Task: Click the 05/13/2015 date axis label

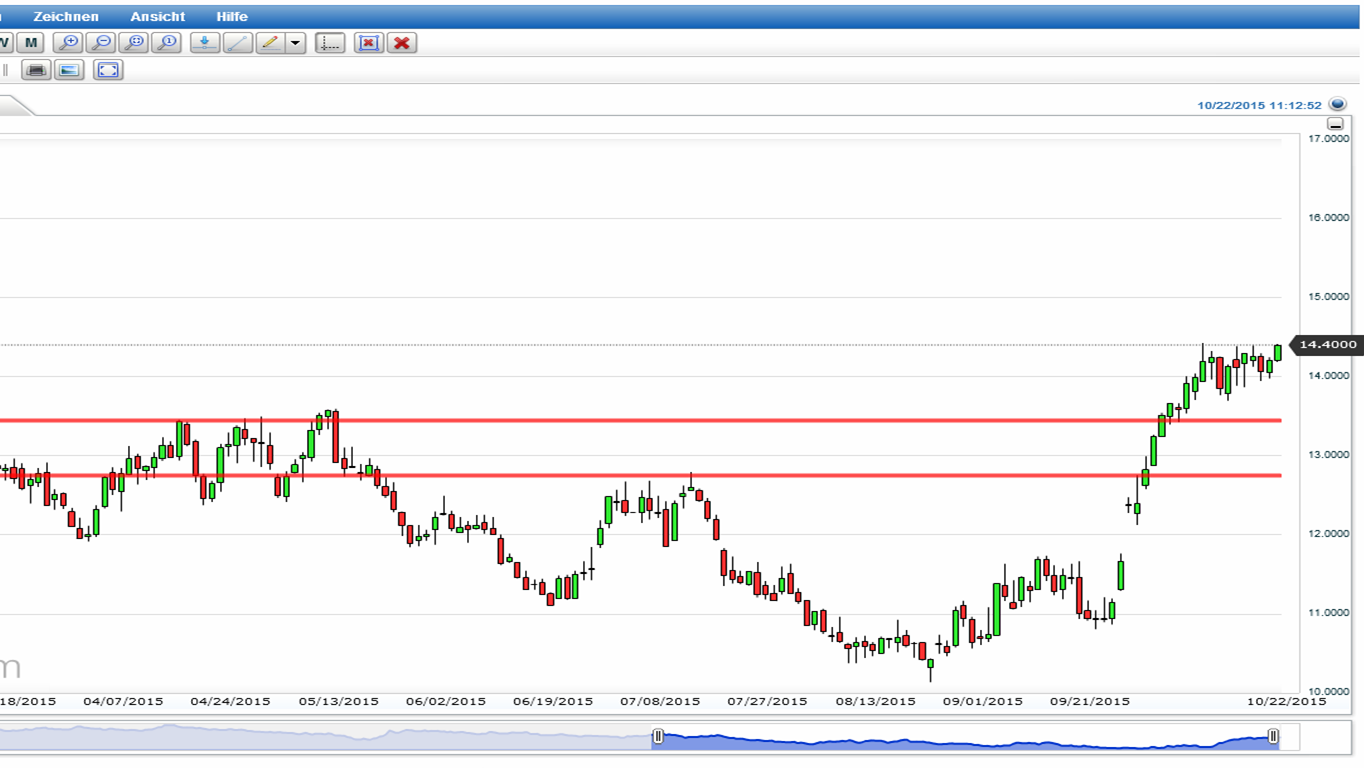Action: click(339, 702)
